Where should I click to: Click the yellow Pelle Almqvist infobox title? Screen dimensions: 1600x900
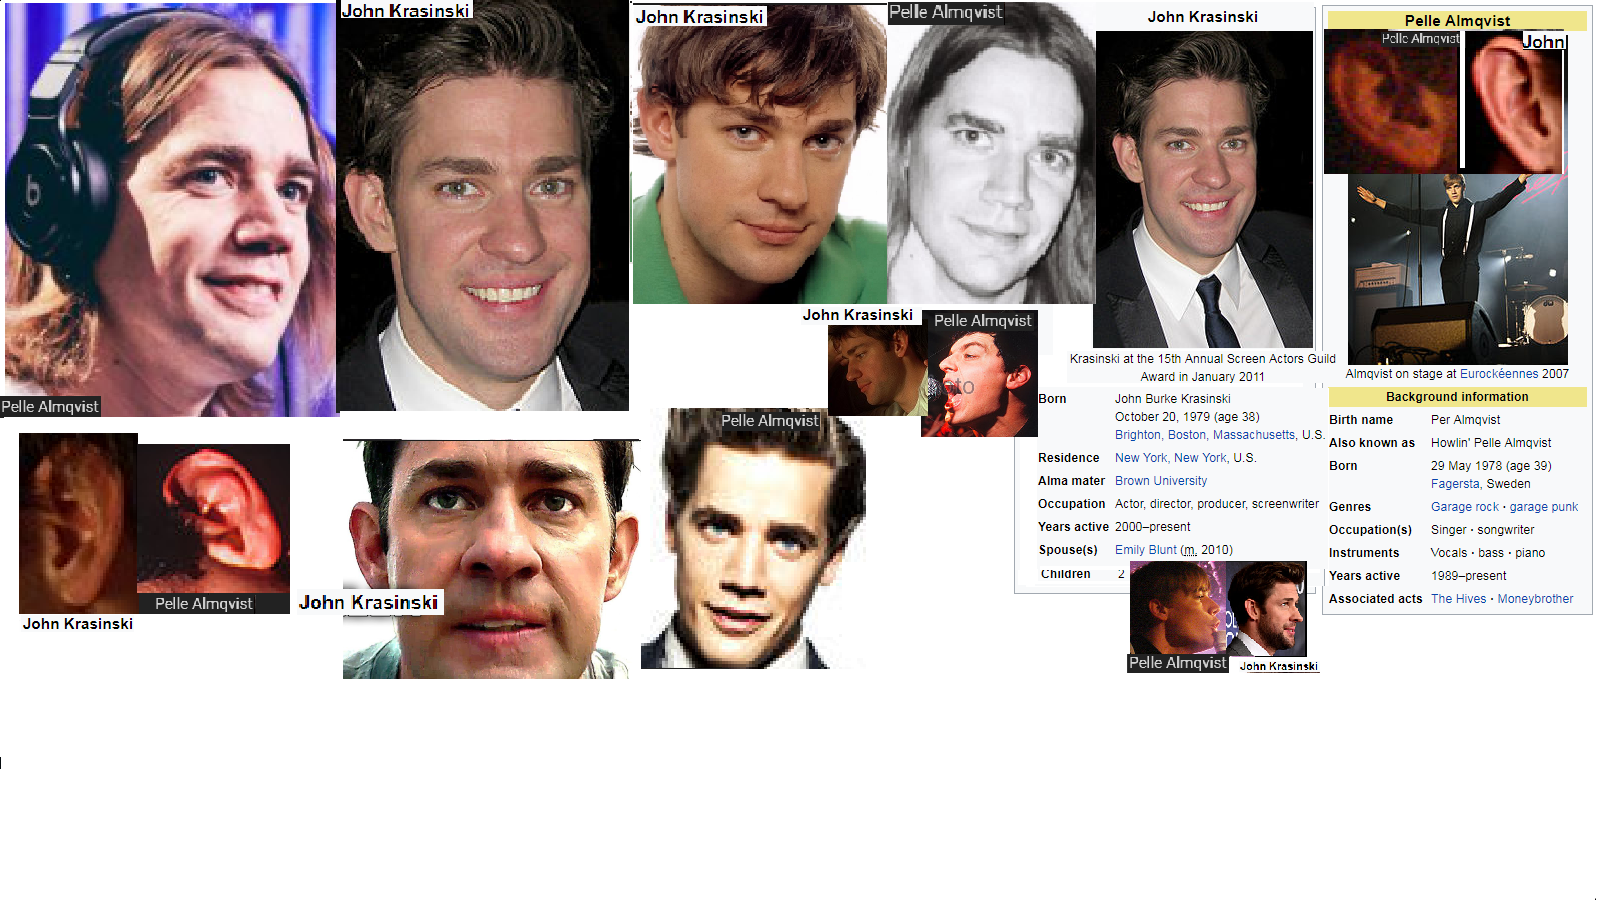(1457, 21)
